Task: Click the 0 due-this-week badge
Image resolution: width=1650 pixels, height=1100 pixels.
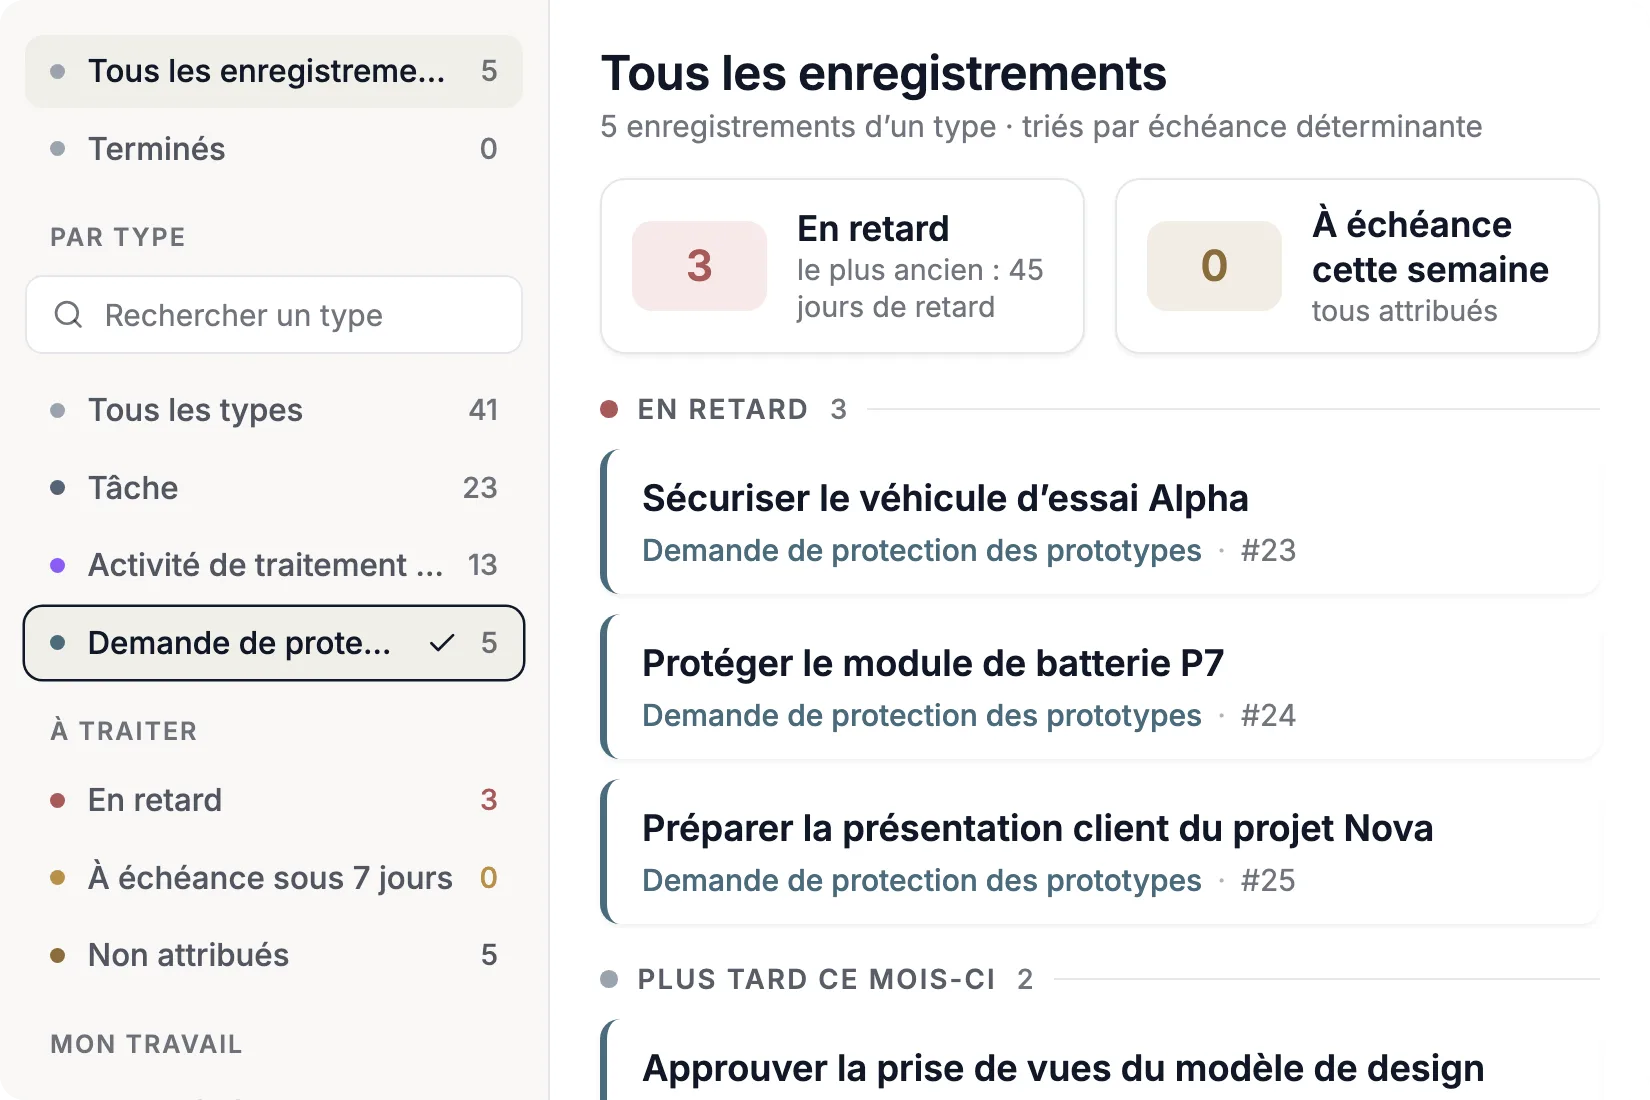Action: [1214, 266]
